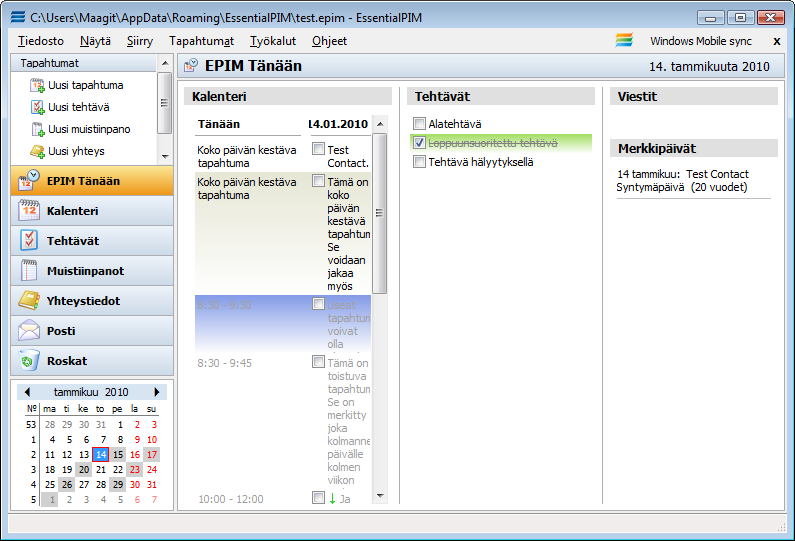This screenshot has width=795, height=541.
Task: Select day 31 of tammikuu in mini calendar
Action: [152, 484]
